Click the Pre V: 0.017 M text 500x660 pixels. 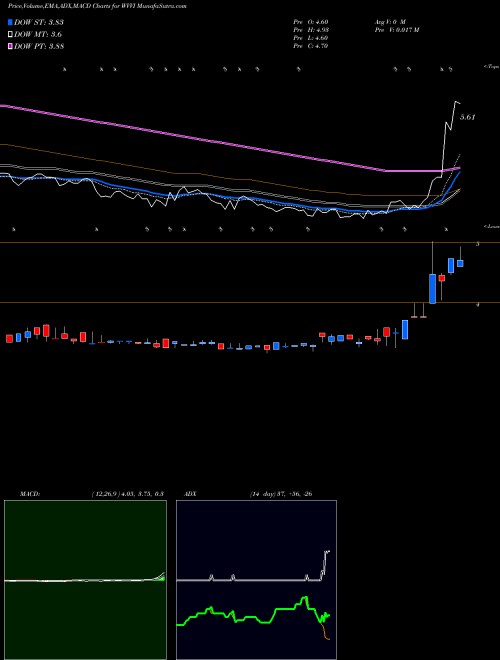point(396,30)
